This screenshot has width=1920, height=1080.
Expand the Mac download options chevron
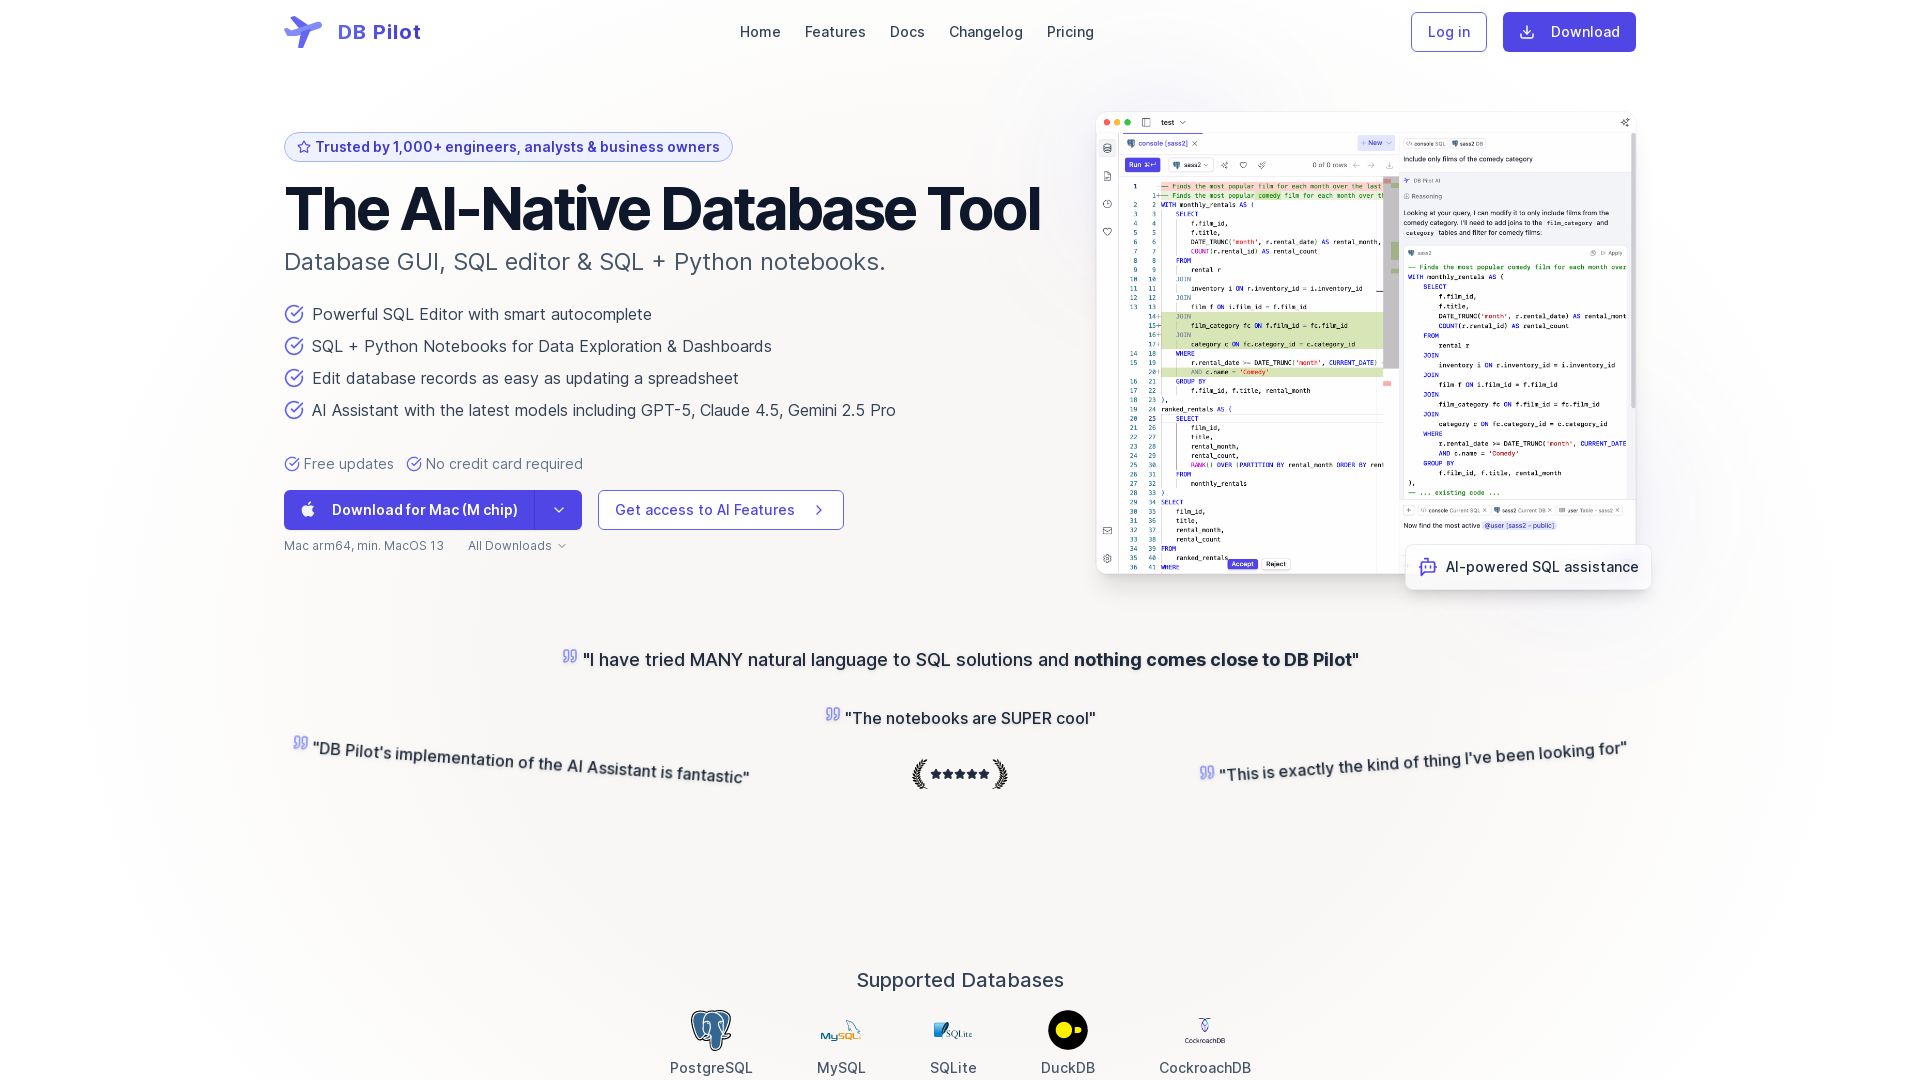click(559, 510)
